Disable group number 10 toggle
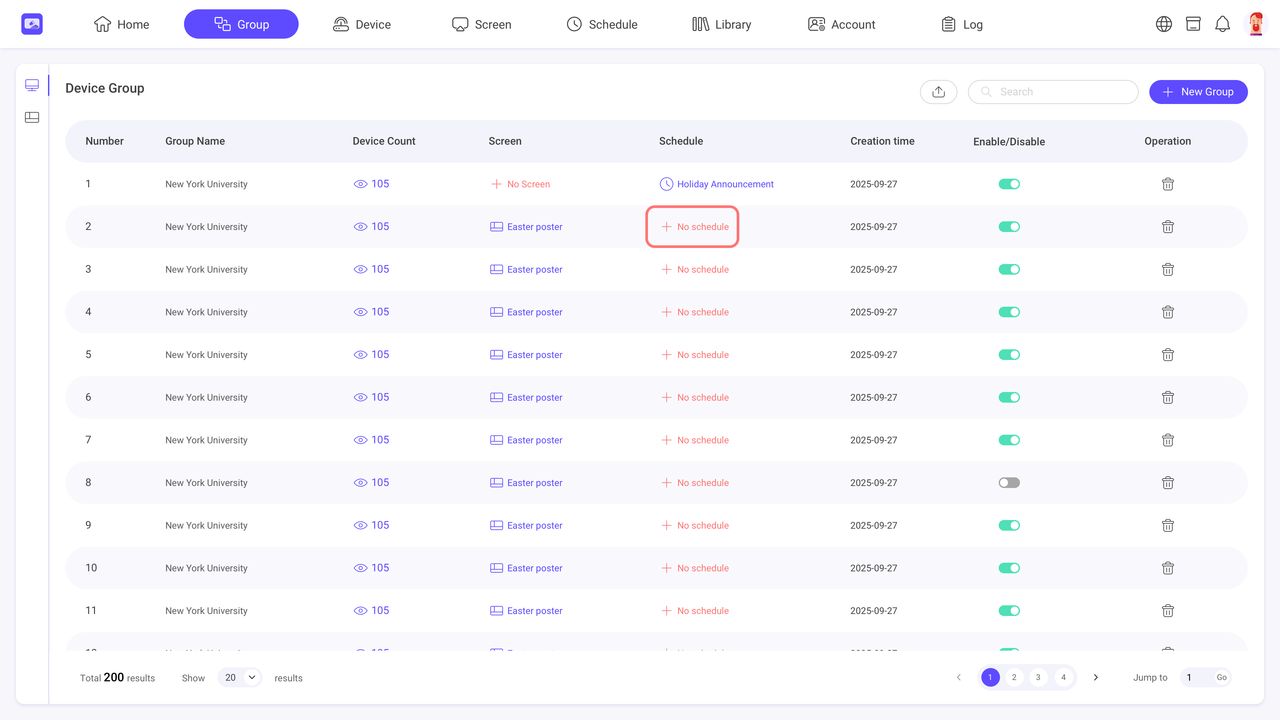The image size is (1280, 720). (1009, 568)
